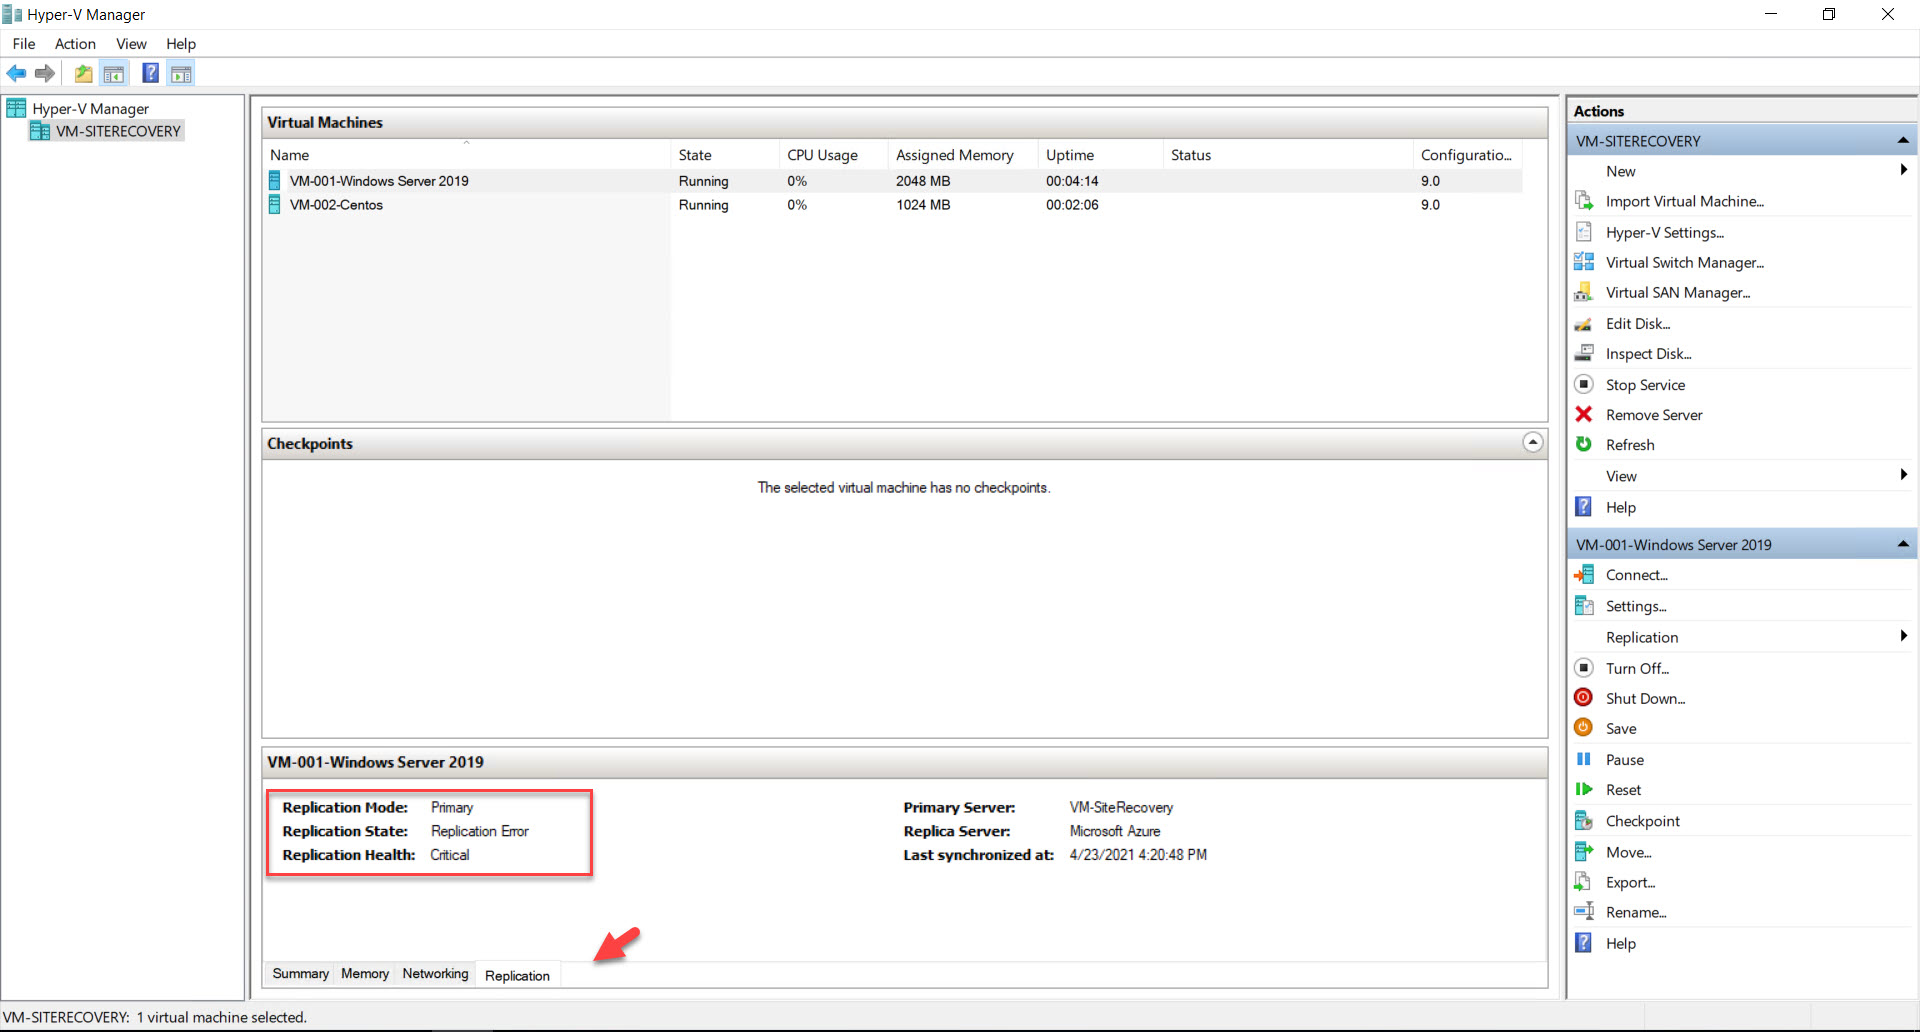
Task: Collapse the Checkpoints panel
Action: click(x=1533, y=442)
